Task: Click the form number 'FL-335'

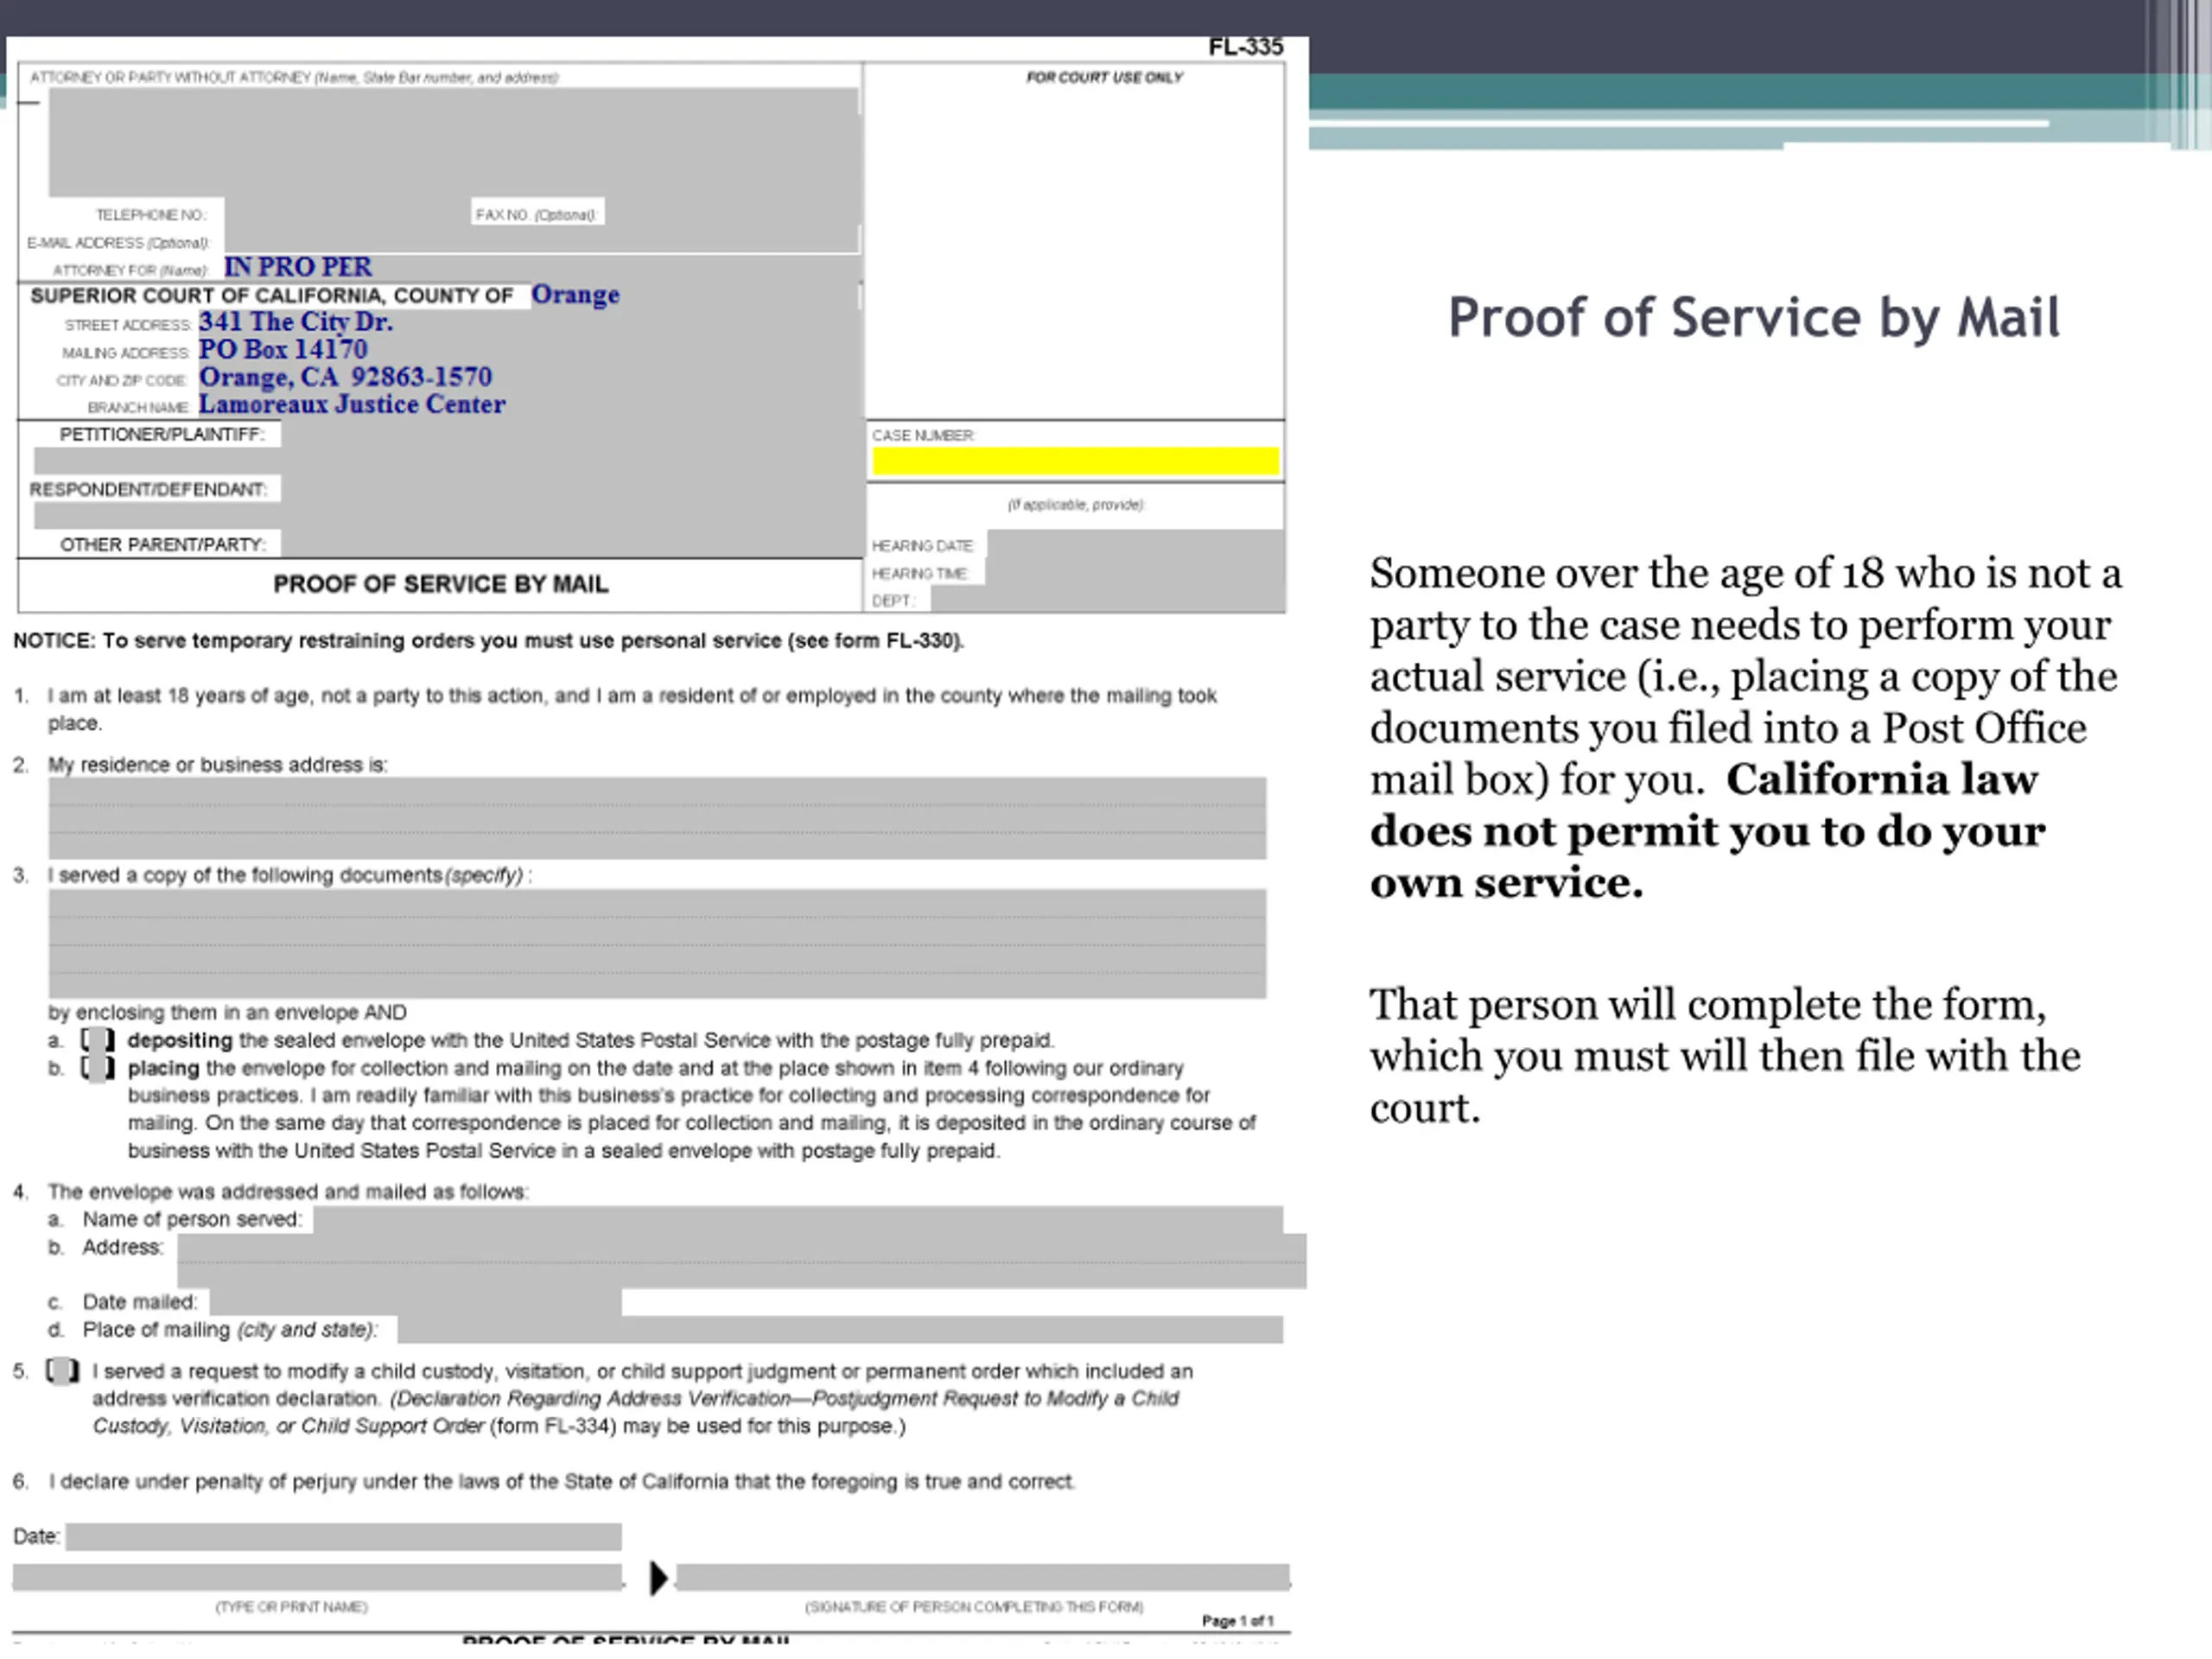Action: point(1245,47)
